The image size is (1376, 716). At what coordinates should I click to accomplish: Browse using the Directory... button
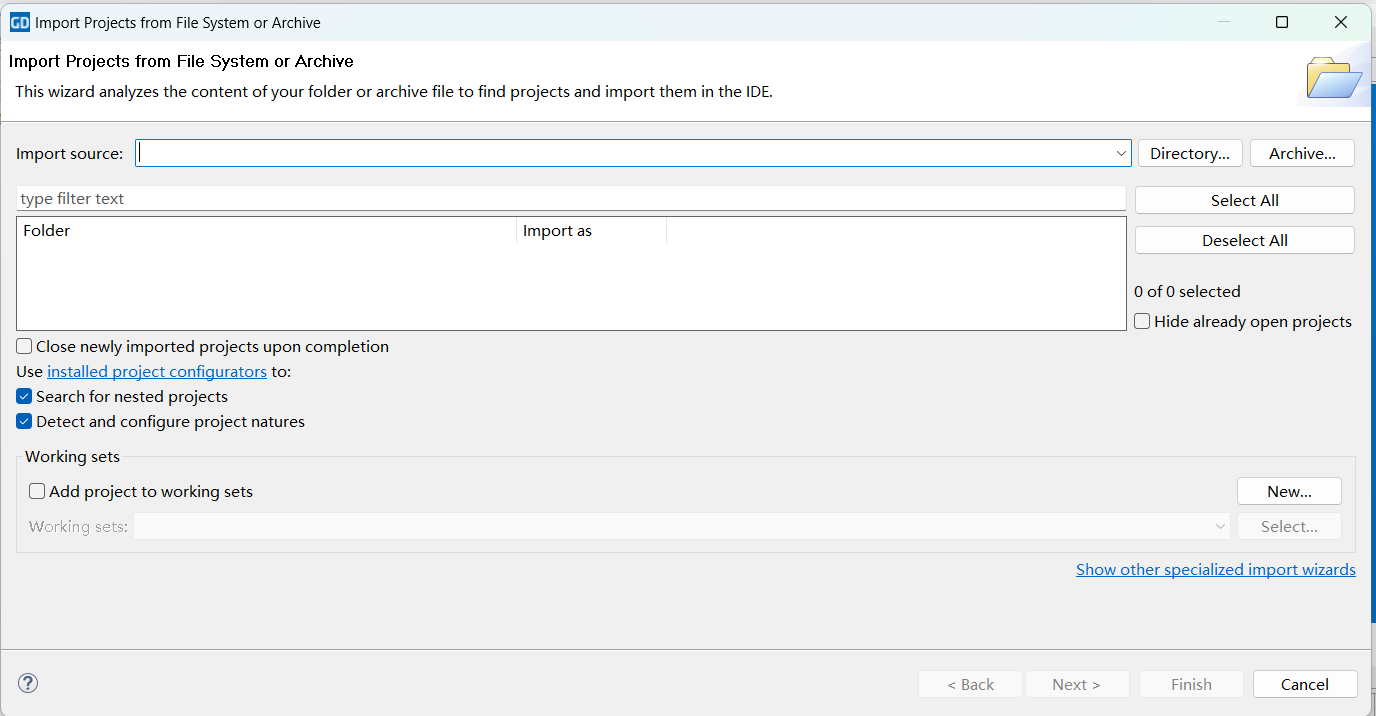click(1190, 154)
